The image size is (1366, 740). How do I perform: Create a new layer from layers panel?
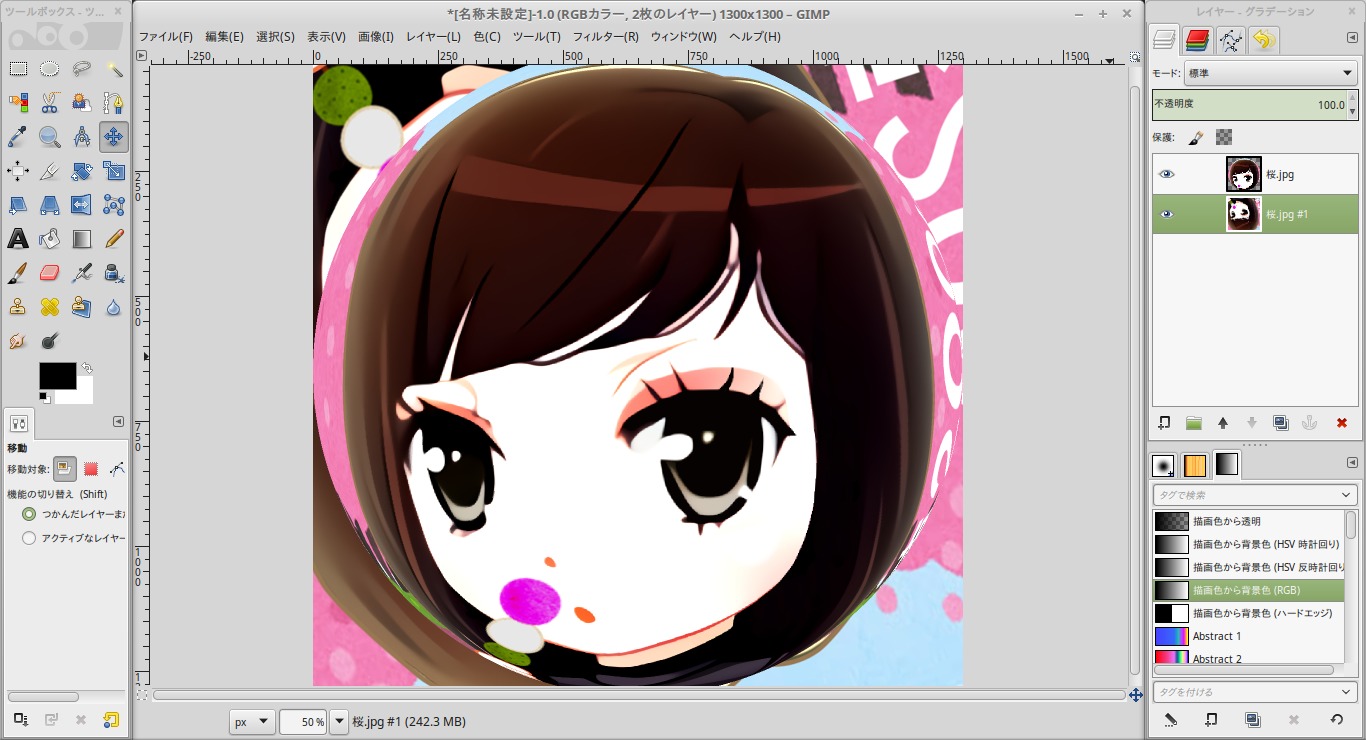coord(1164,423)
